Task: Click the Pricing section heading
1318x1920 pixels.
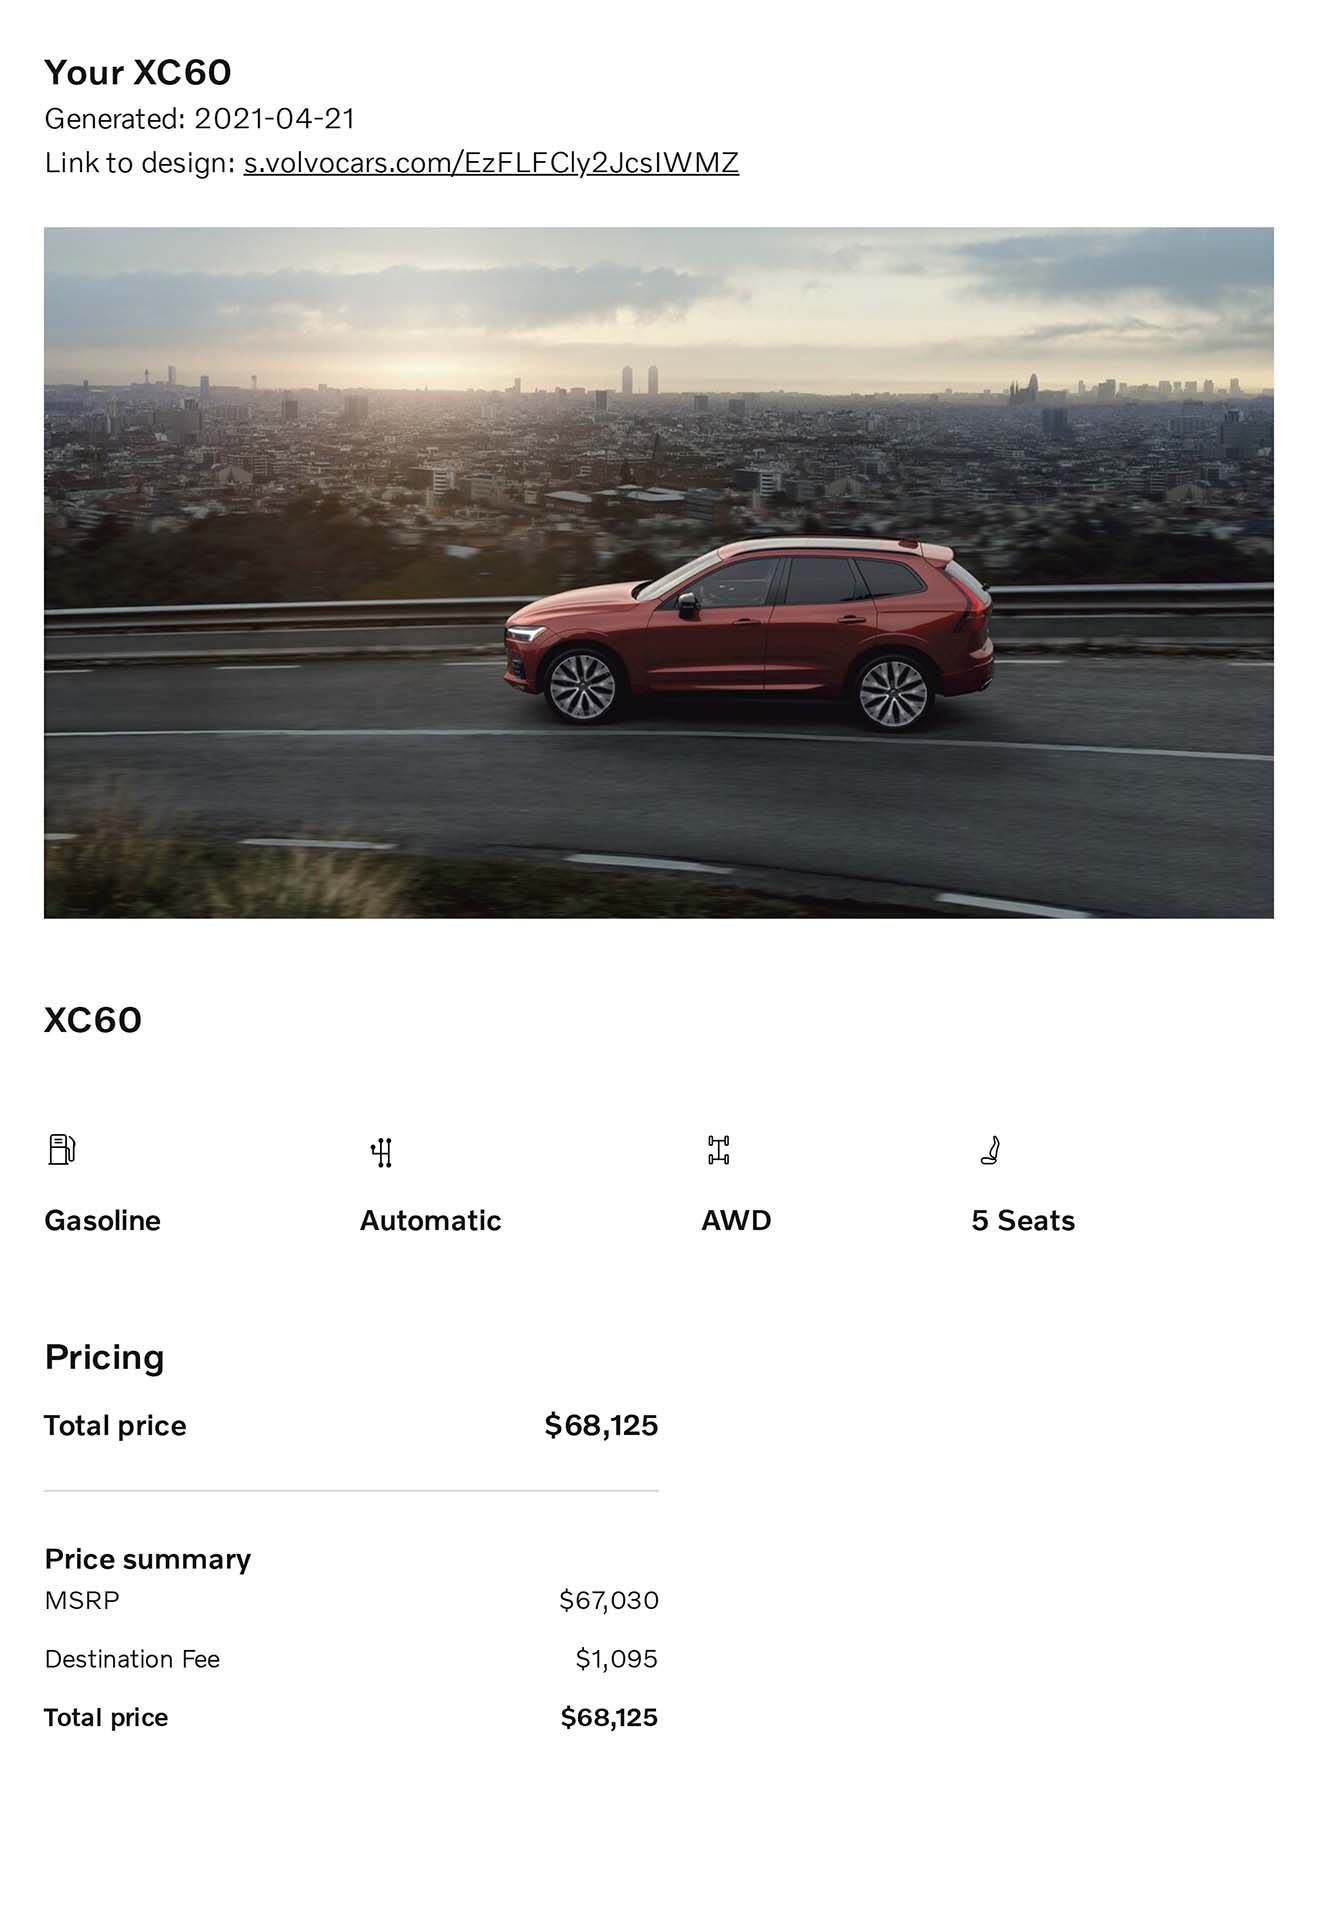Action: coord(104,1358)
